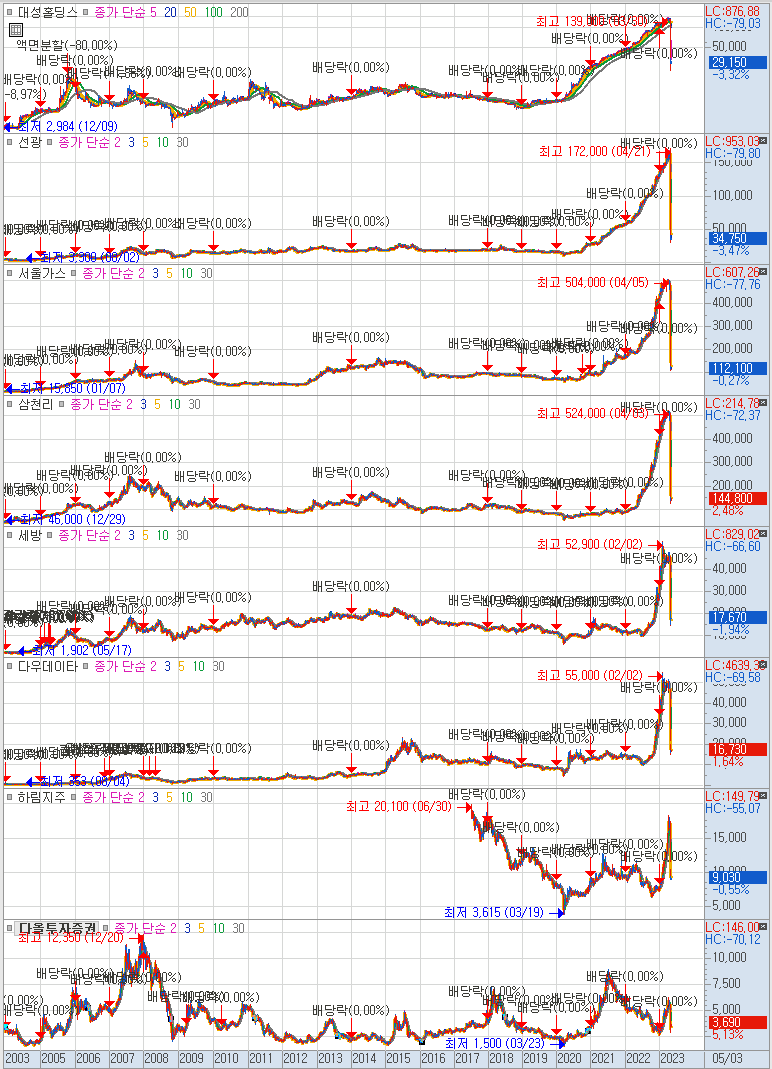Viewport: 772px width, 1069px height.
Task: Click the square marker before 서울가스 name
Action: [10, 273]
